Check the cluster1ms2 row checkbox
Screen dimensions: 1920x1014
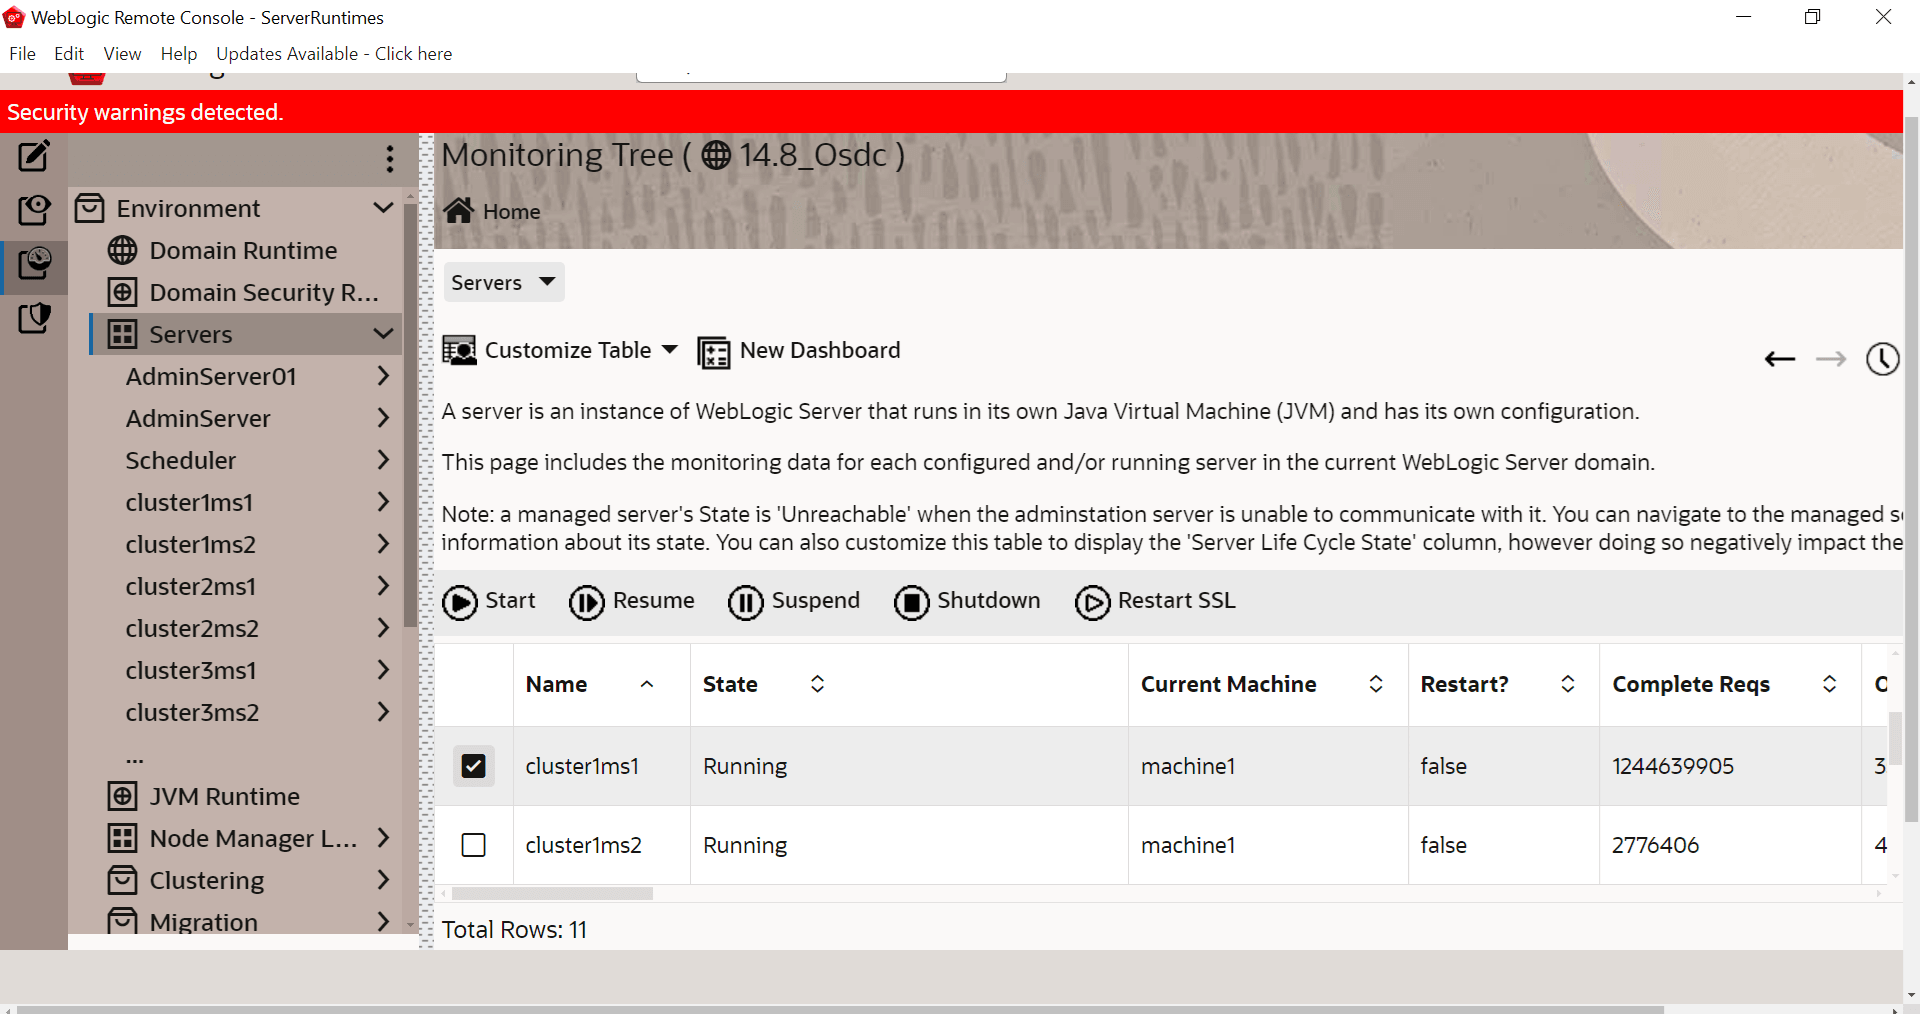point(474,845)
